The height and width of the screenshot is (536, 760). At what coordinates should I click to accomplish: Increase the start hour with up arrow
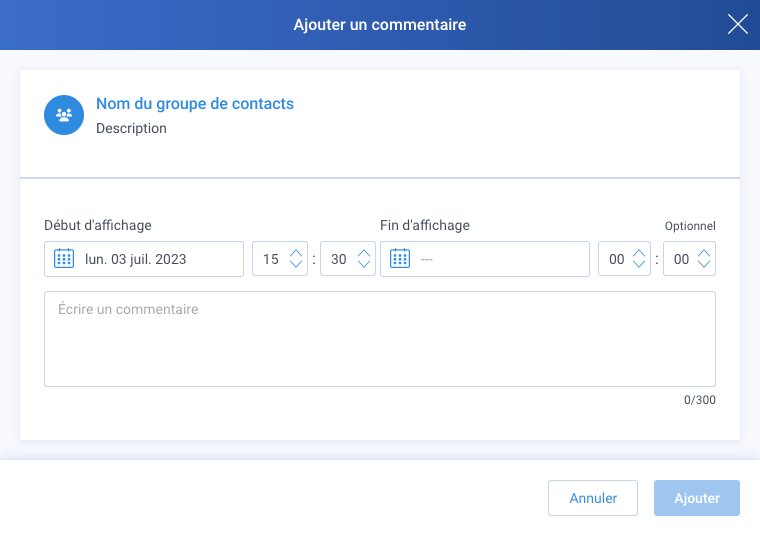[x=296, y=253]
